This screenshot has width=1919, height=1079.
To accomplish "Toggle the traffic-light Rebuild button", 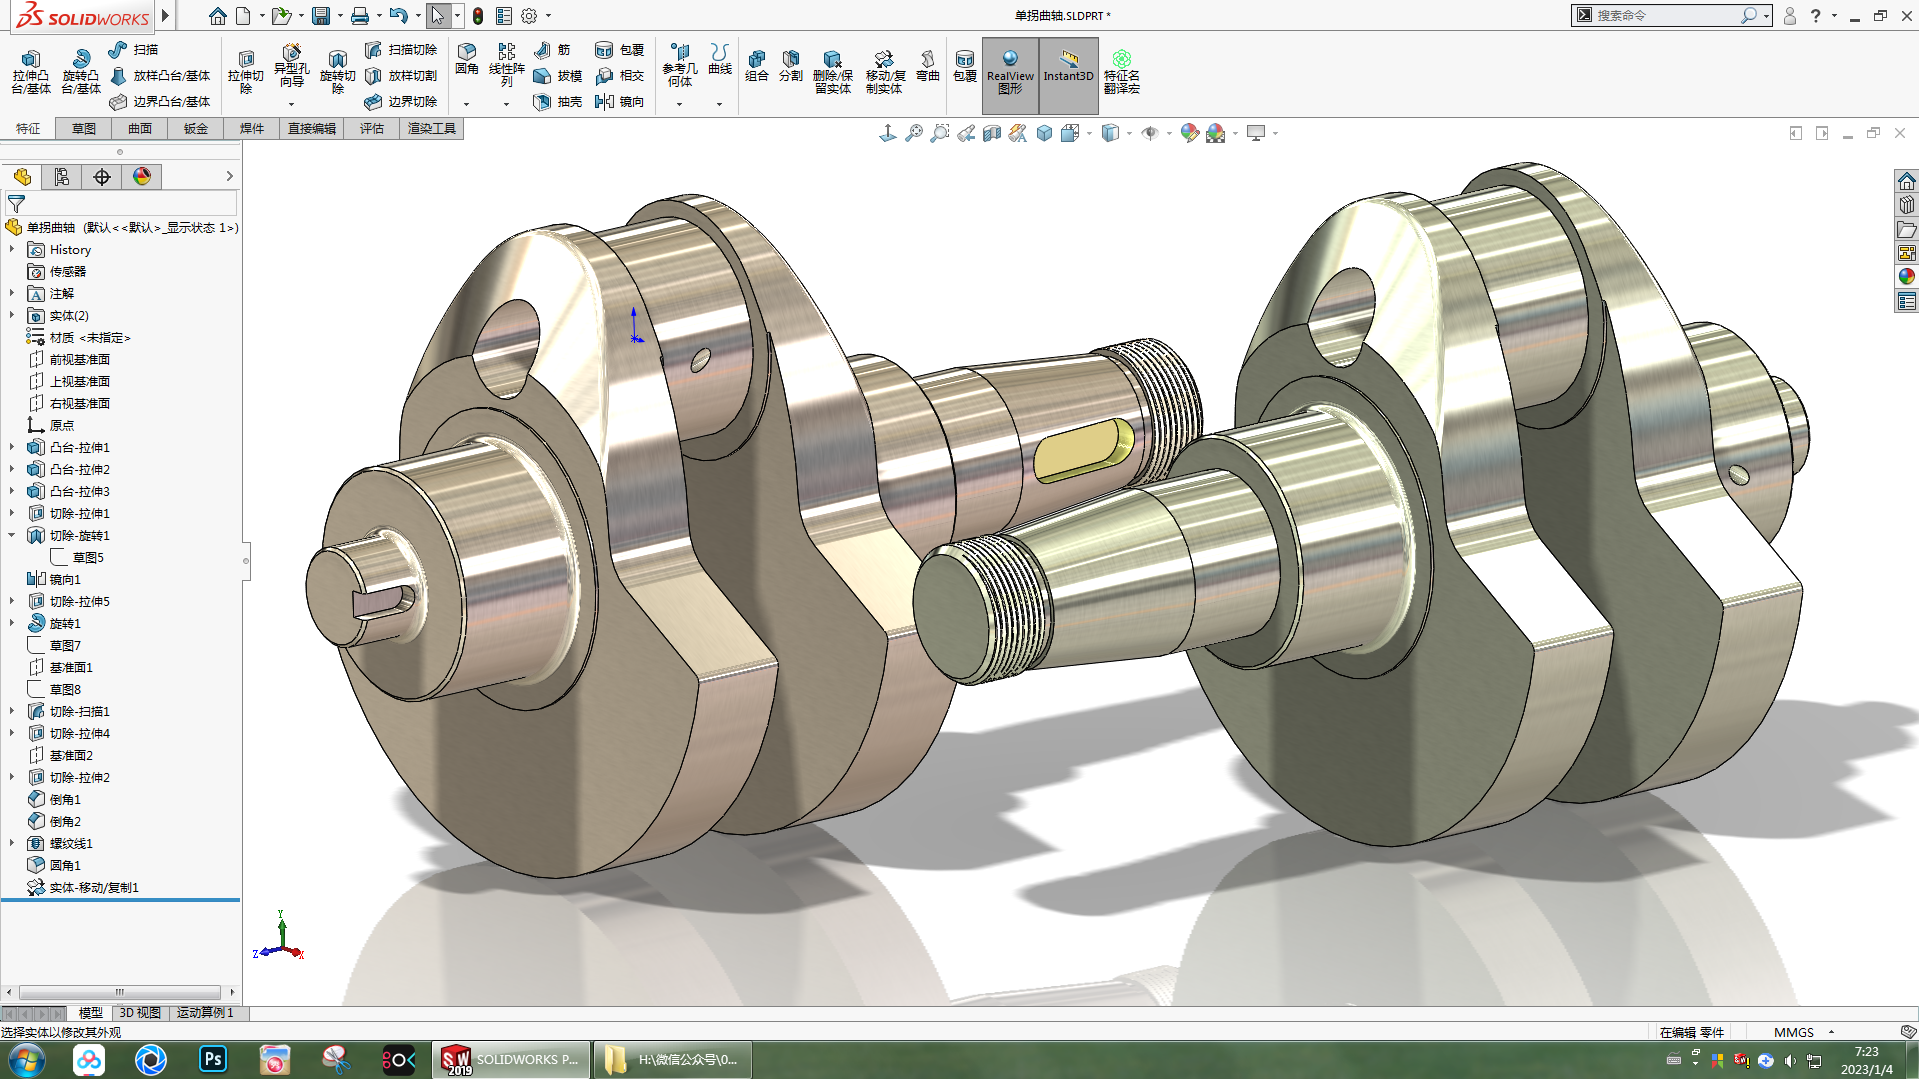I will [x=478, y=16].
